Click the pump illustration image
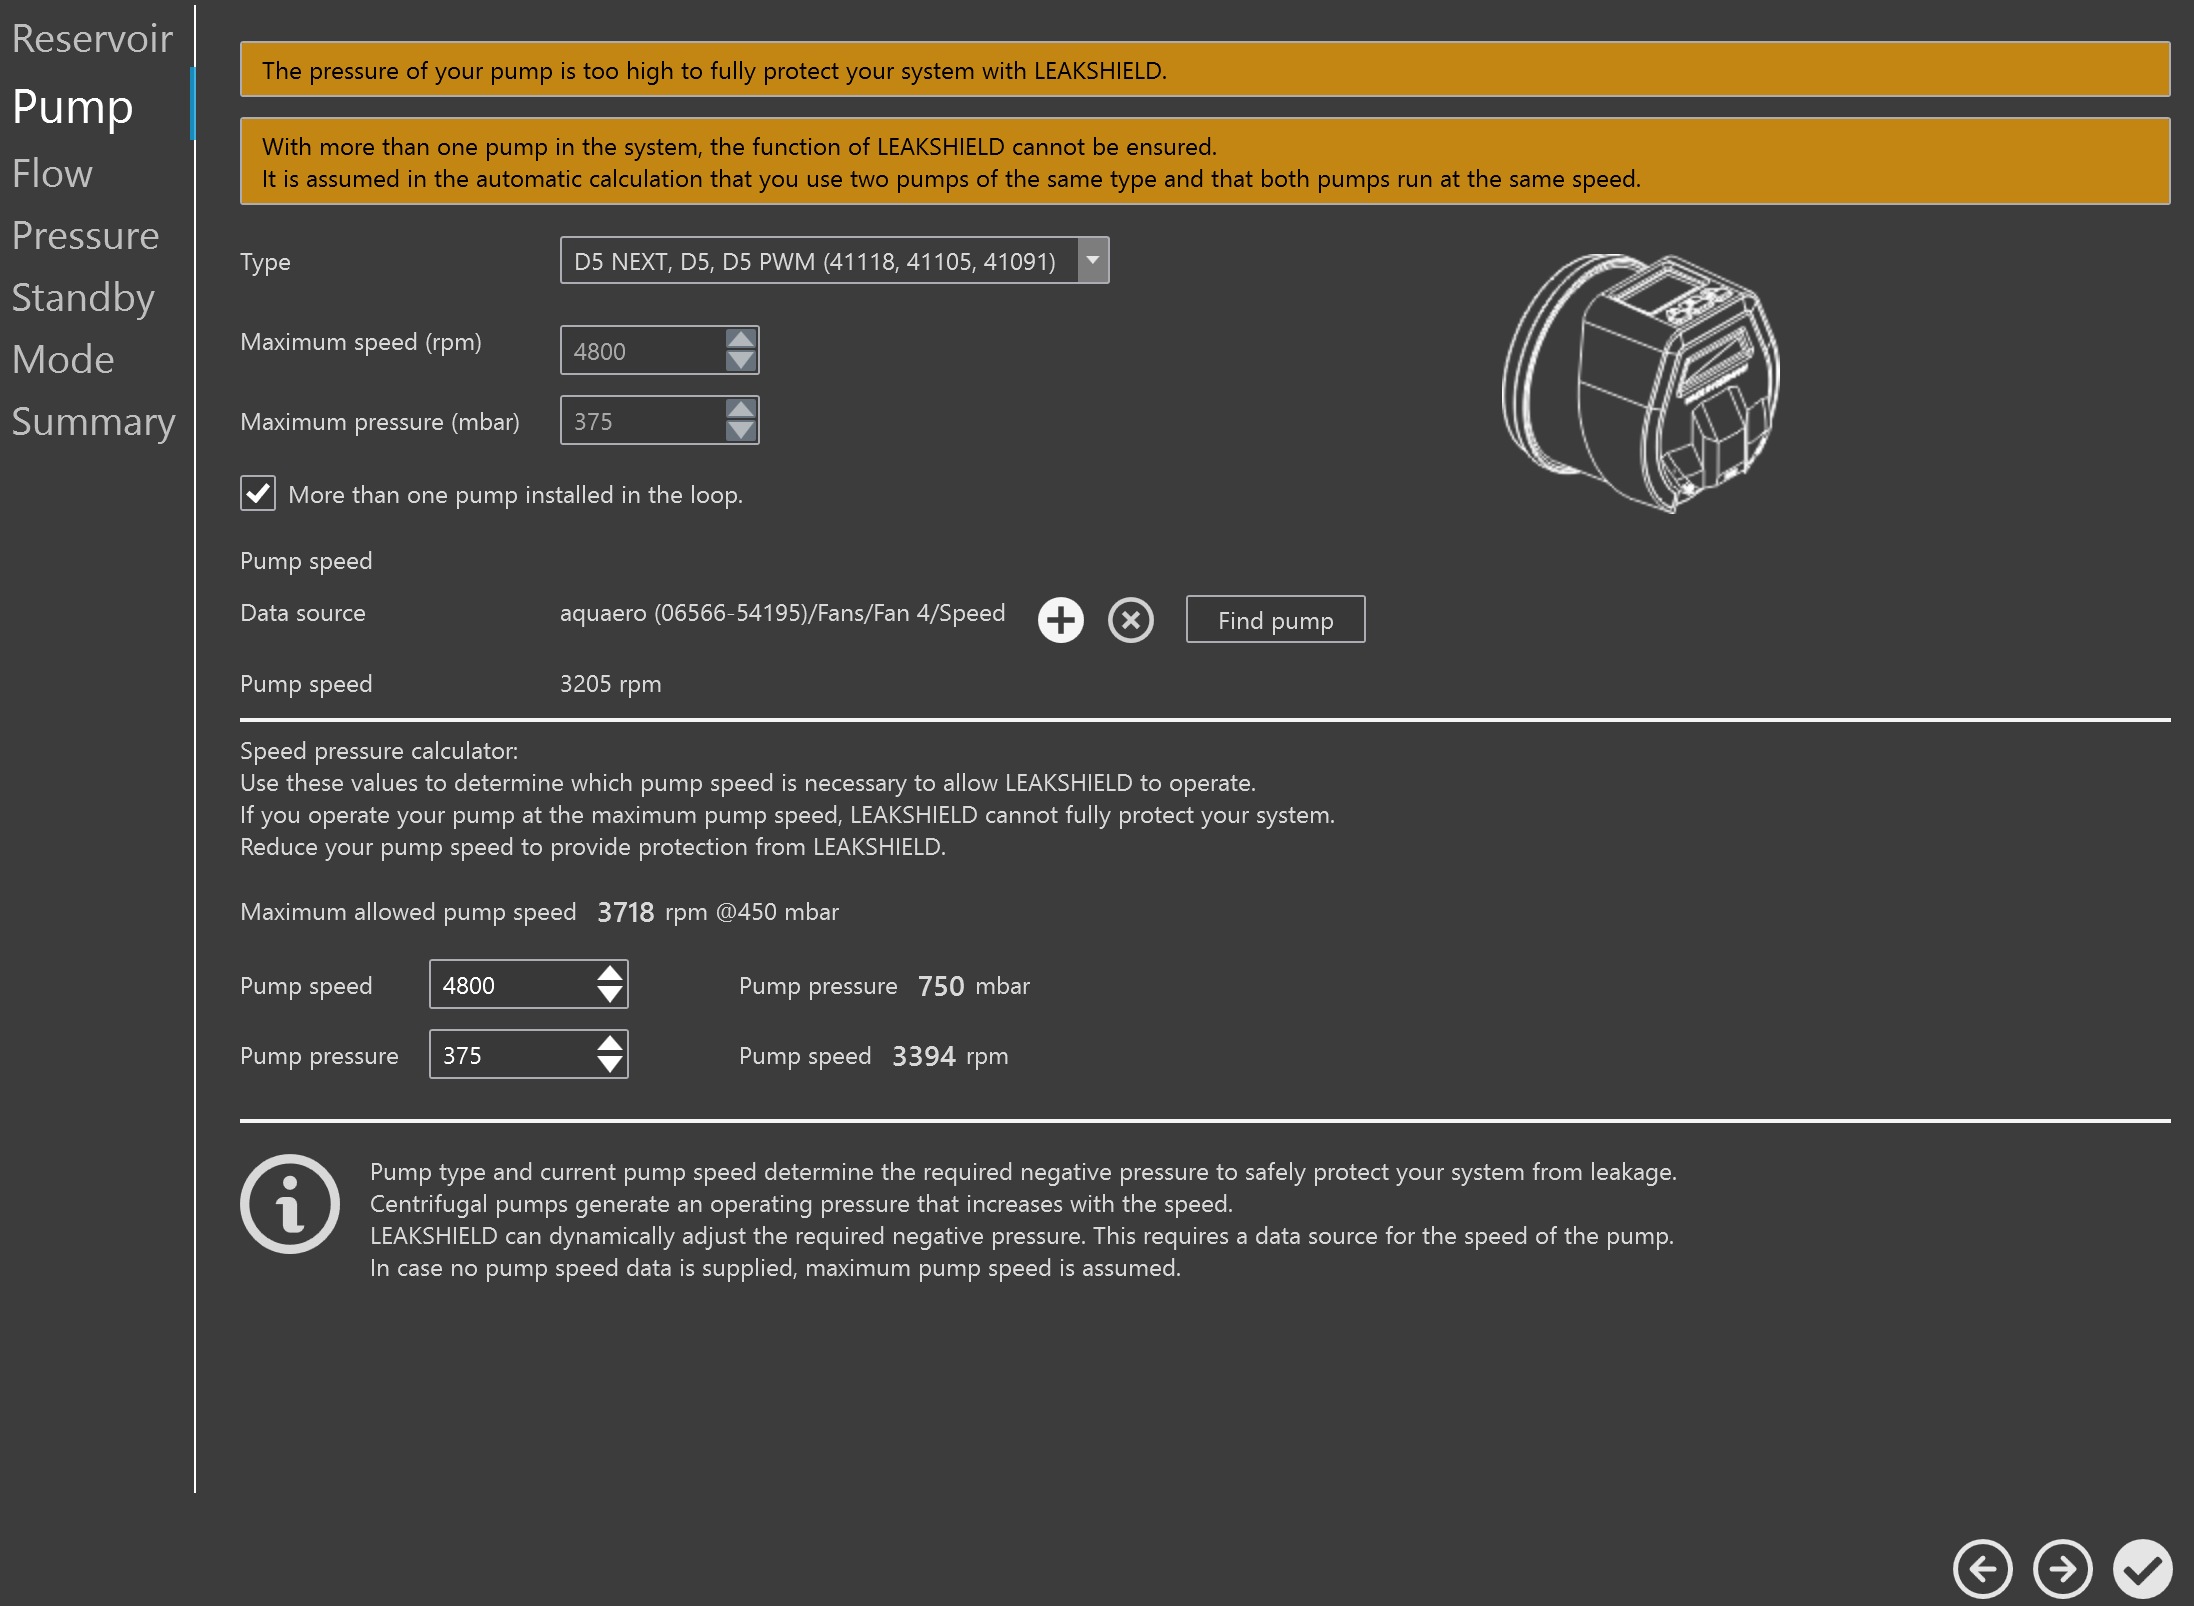The height and width of the screenshot is (1606, 2194). (x=1640, y=382)
